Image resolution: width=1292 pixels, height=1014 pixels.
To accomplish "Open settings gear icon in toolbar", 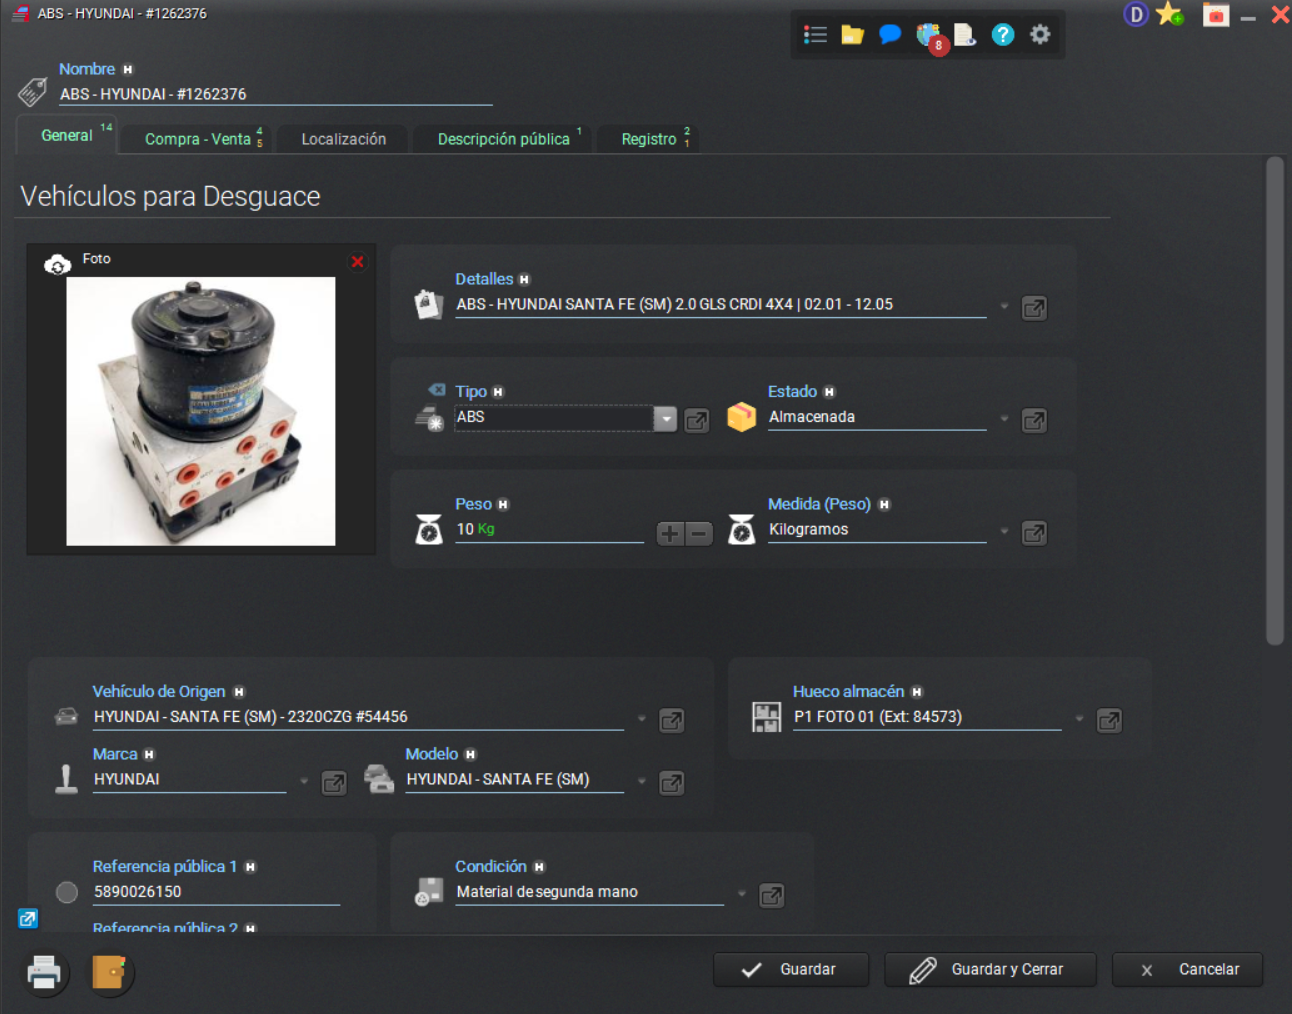I will [1040, 35].
